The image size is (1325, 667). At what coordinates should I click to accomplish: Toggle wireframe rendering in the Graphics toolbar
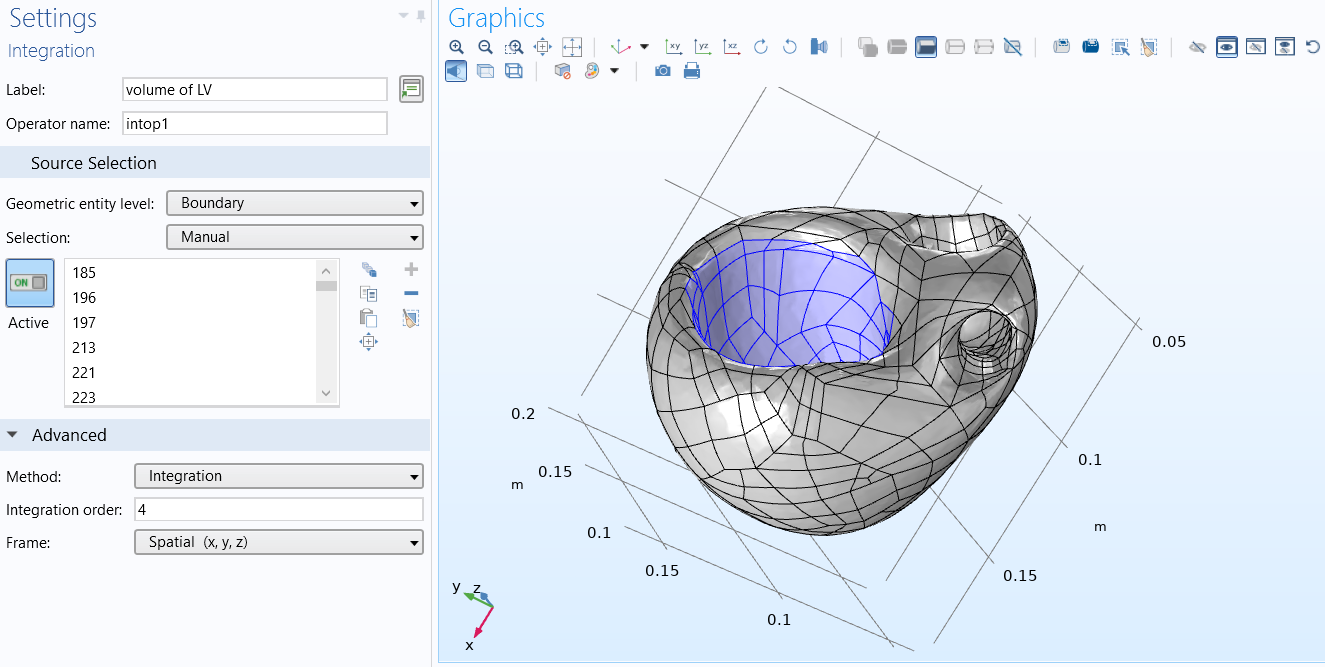pos(514,71)
